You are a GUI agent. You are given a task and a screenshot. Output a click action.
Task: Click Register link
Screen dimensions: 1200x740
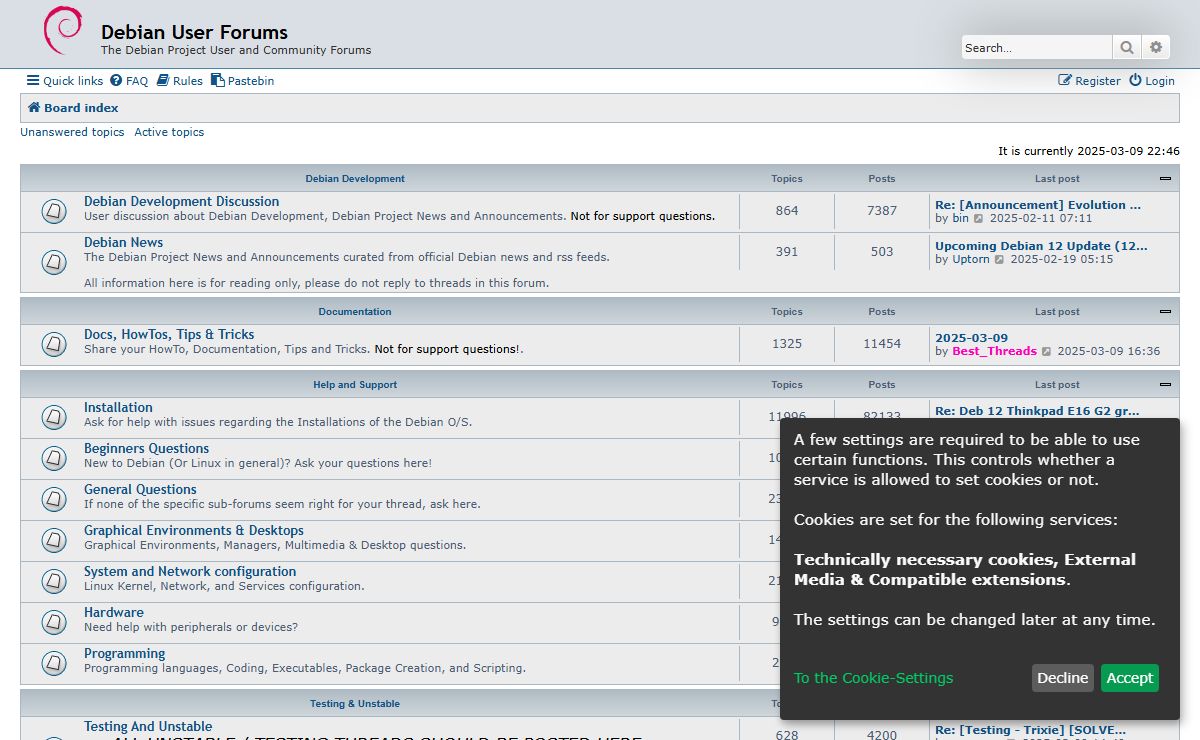click(1089, 81)
